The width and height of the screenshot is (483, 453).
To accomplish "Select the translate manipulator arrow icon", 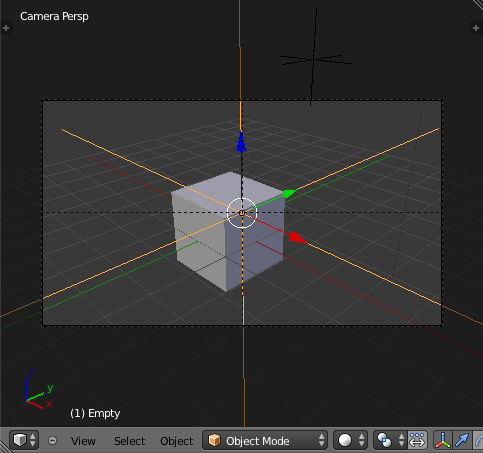I will coord(462,440).
